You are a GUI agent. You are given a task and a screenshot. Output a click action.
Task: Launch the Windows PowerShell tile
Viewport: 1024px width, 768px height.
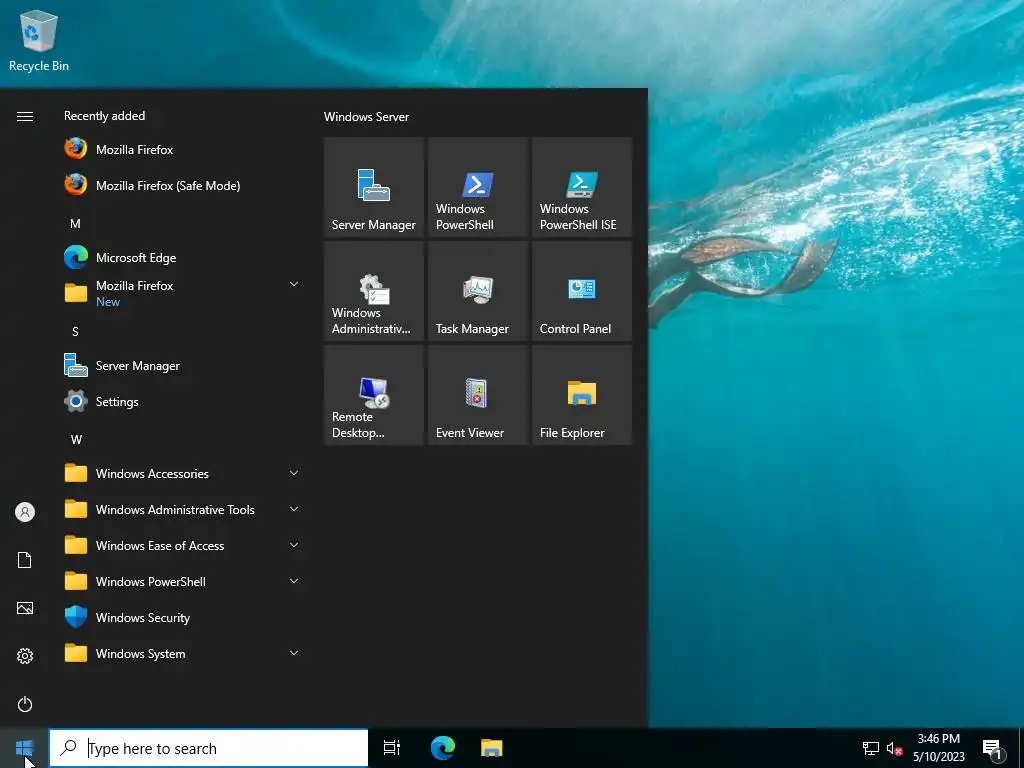point(477,187)
